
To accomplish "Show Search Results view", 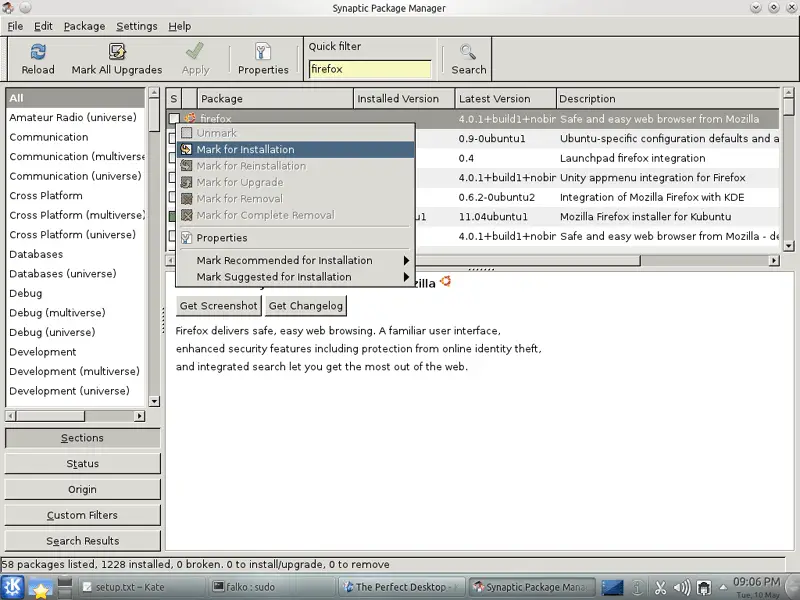I will 82,541.
